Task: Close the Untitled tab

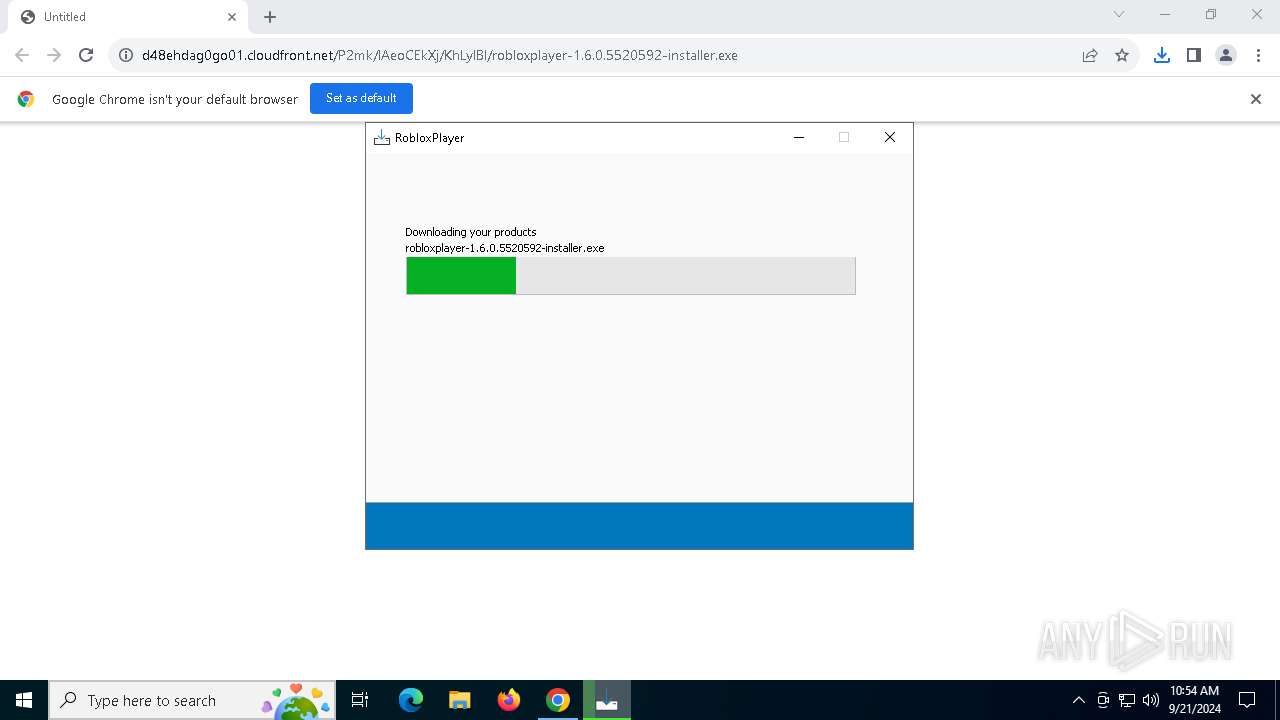Action: (x=232, y=17)
